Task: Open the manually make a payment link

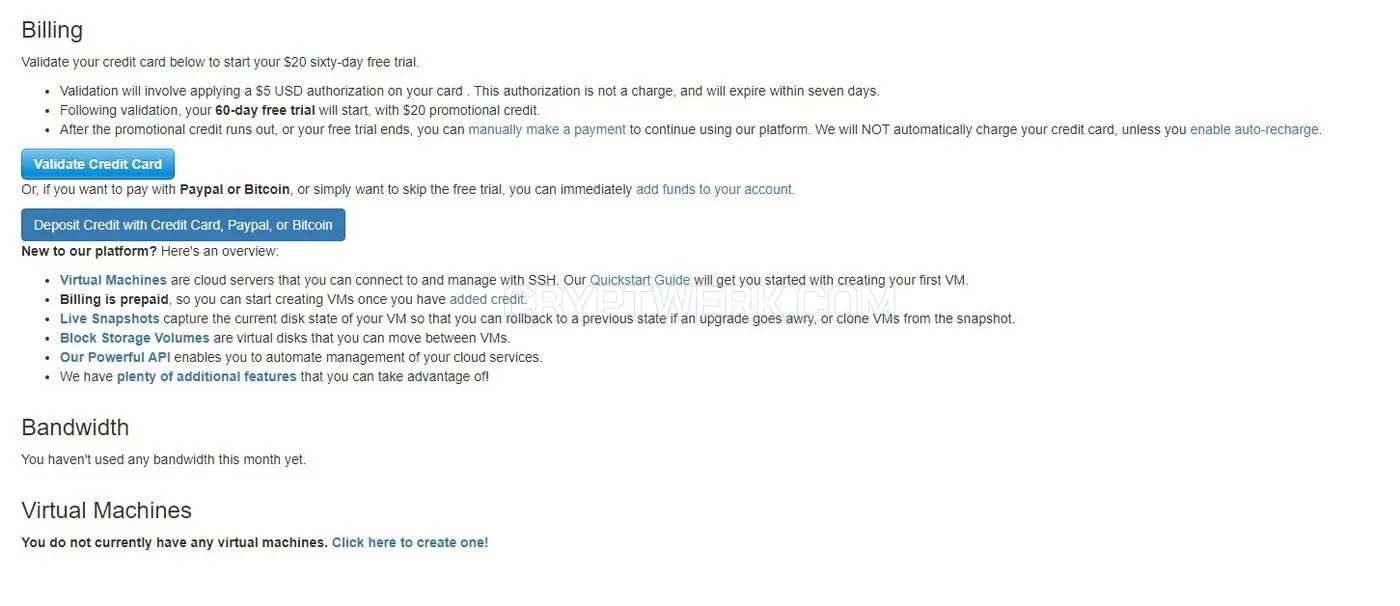Action: [547, 129]
